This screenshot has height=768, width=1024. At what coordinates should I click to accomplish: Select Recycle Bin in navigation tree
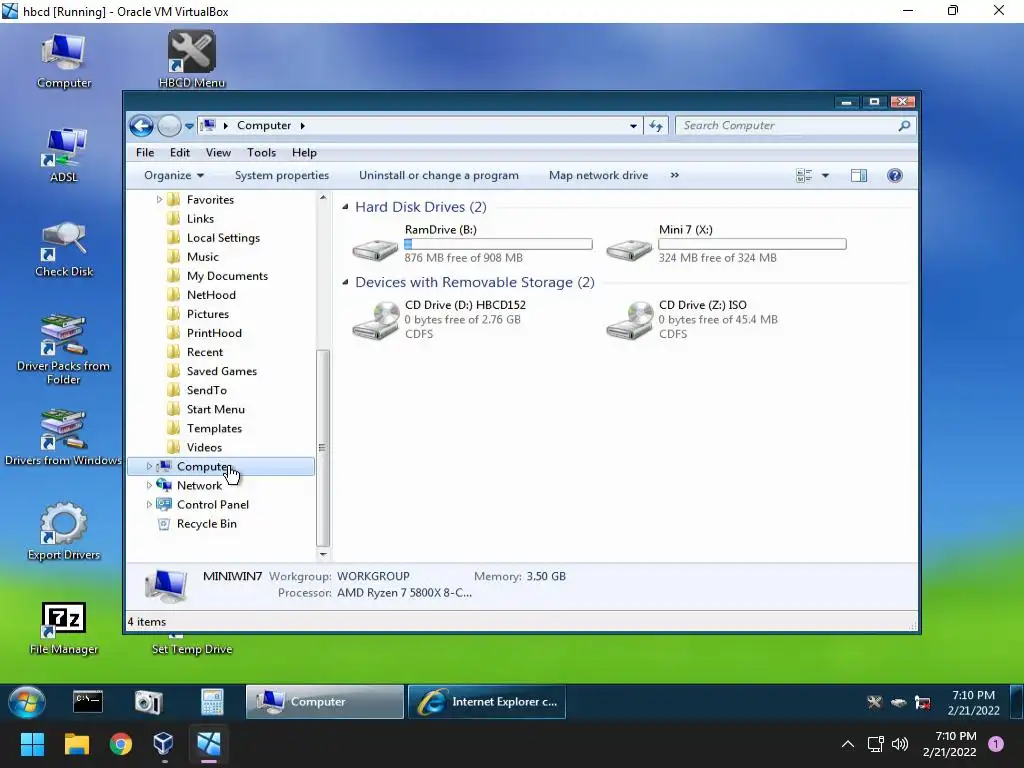pos(206,524)
